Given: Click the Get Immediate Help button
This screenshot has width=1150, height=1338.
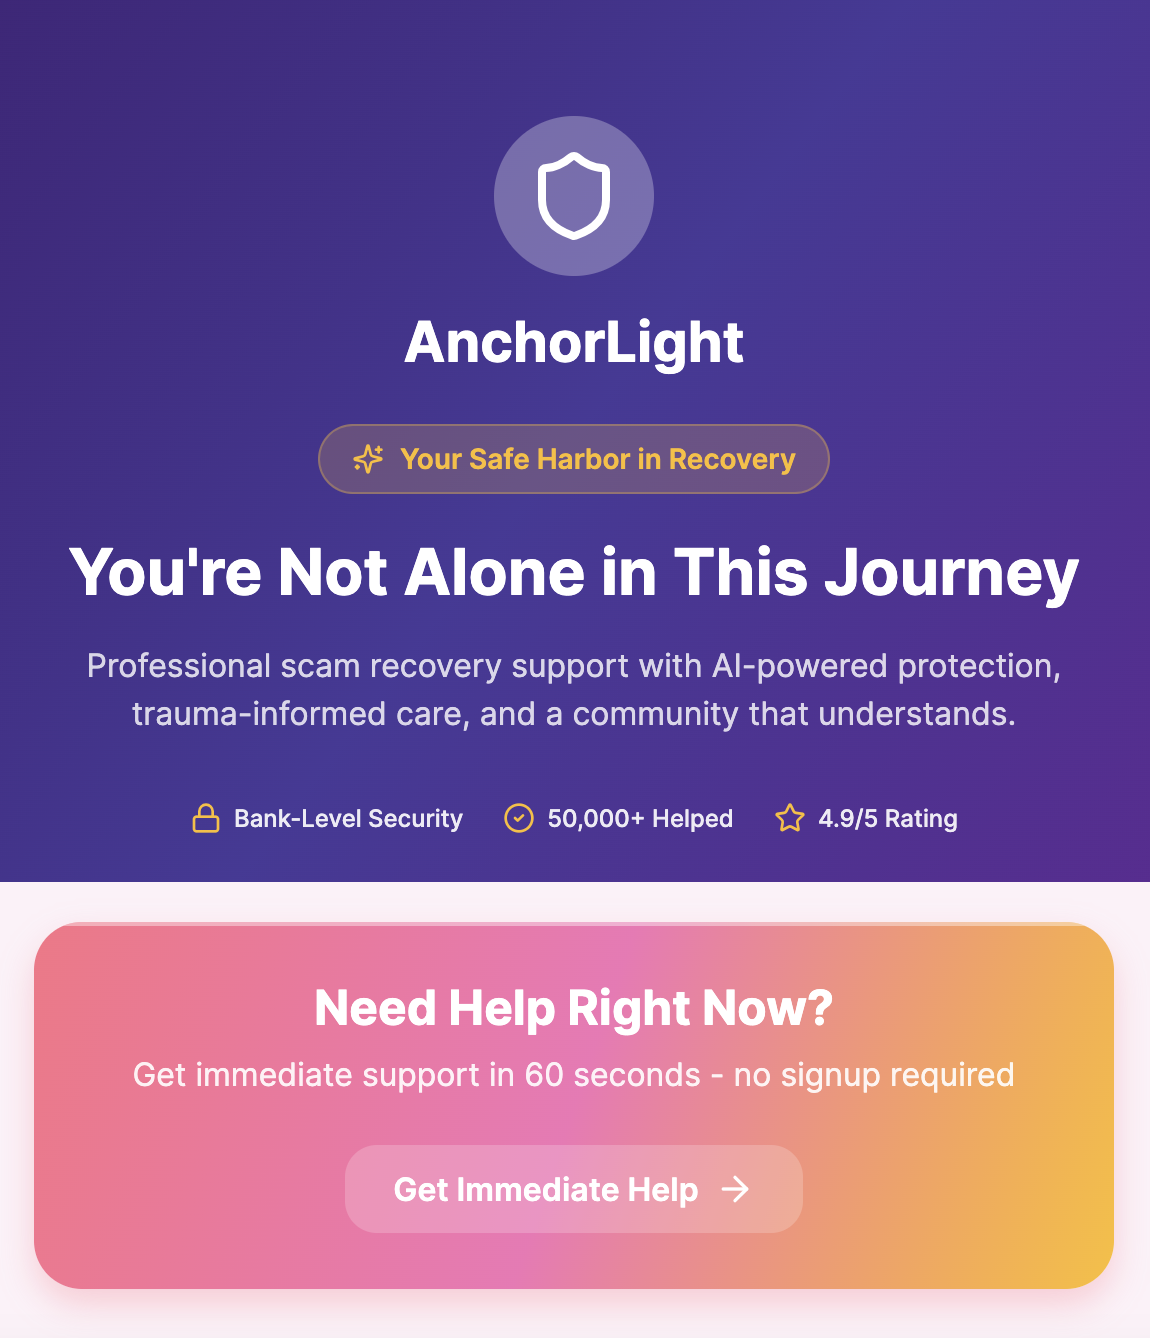Looking at the screenshot, I should click(574, 1189).
